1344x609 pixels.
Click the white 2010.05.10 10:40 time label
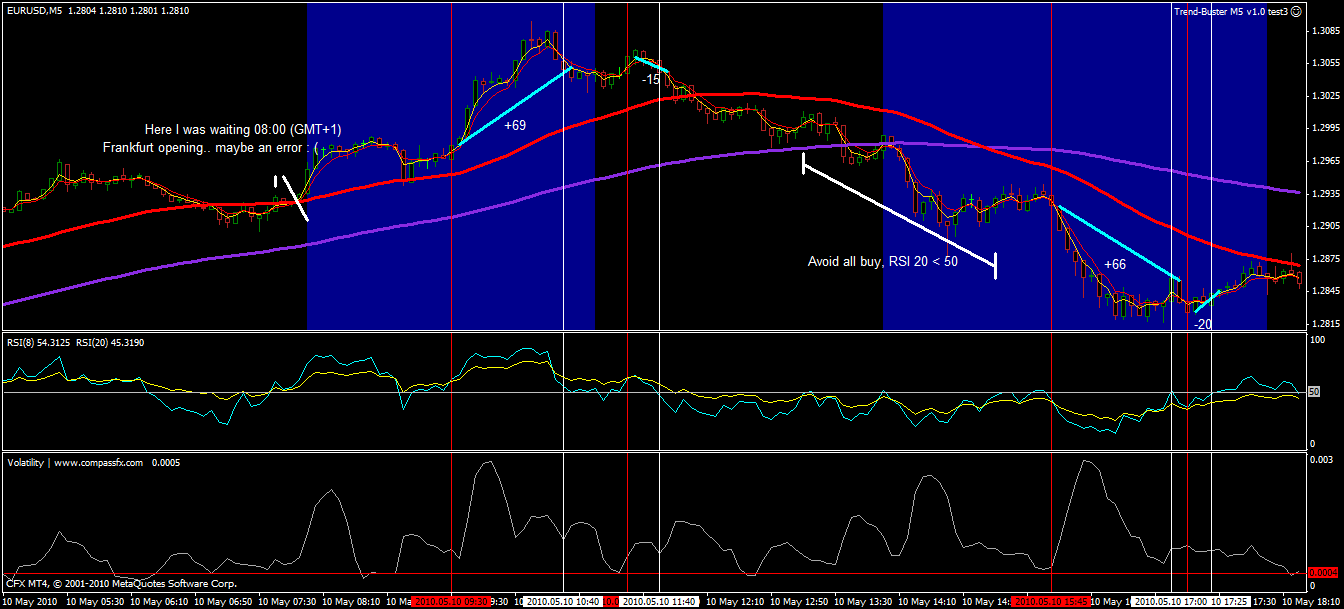point(563,602)
